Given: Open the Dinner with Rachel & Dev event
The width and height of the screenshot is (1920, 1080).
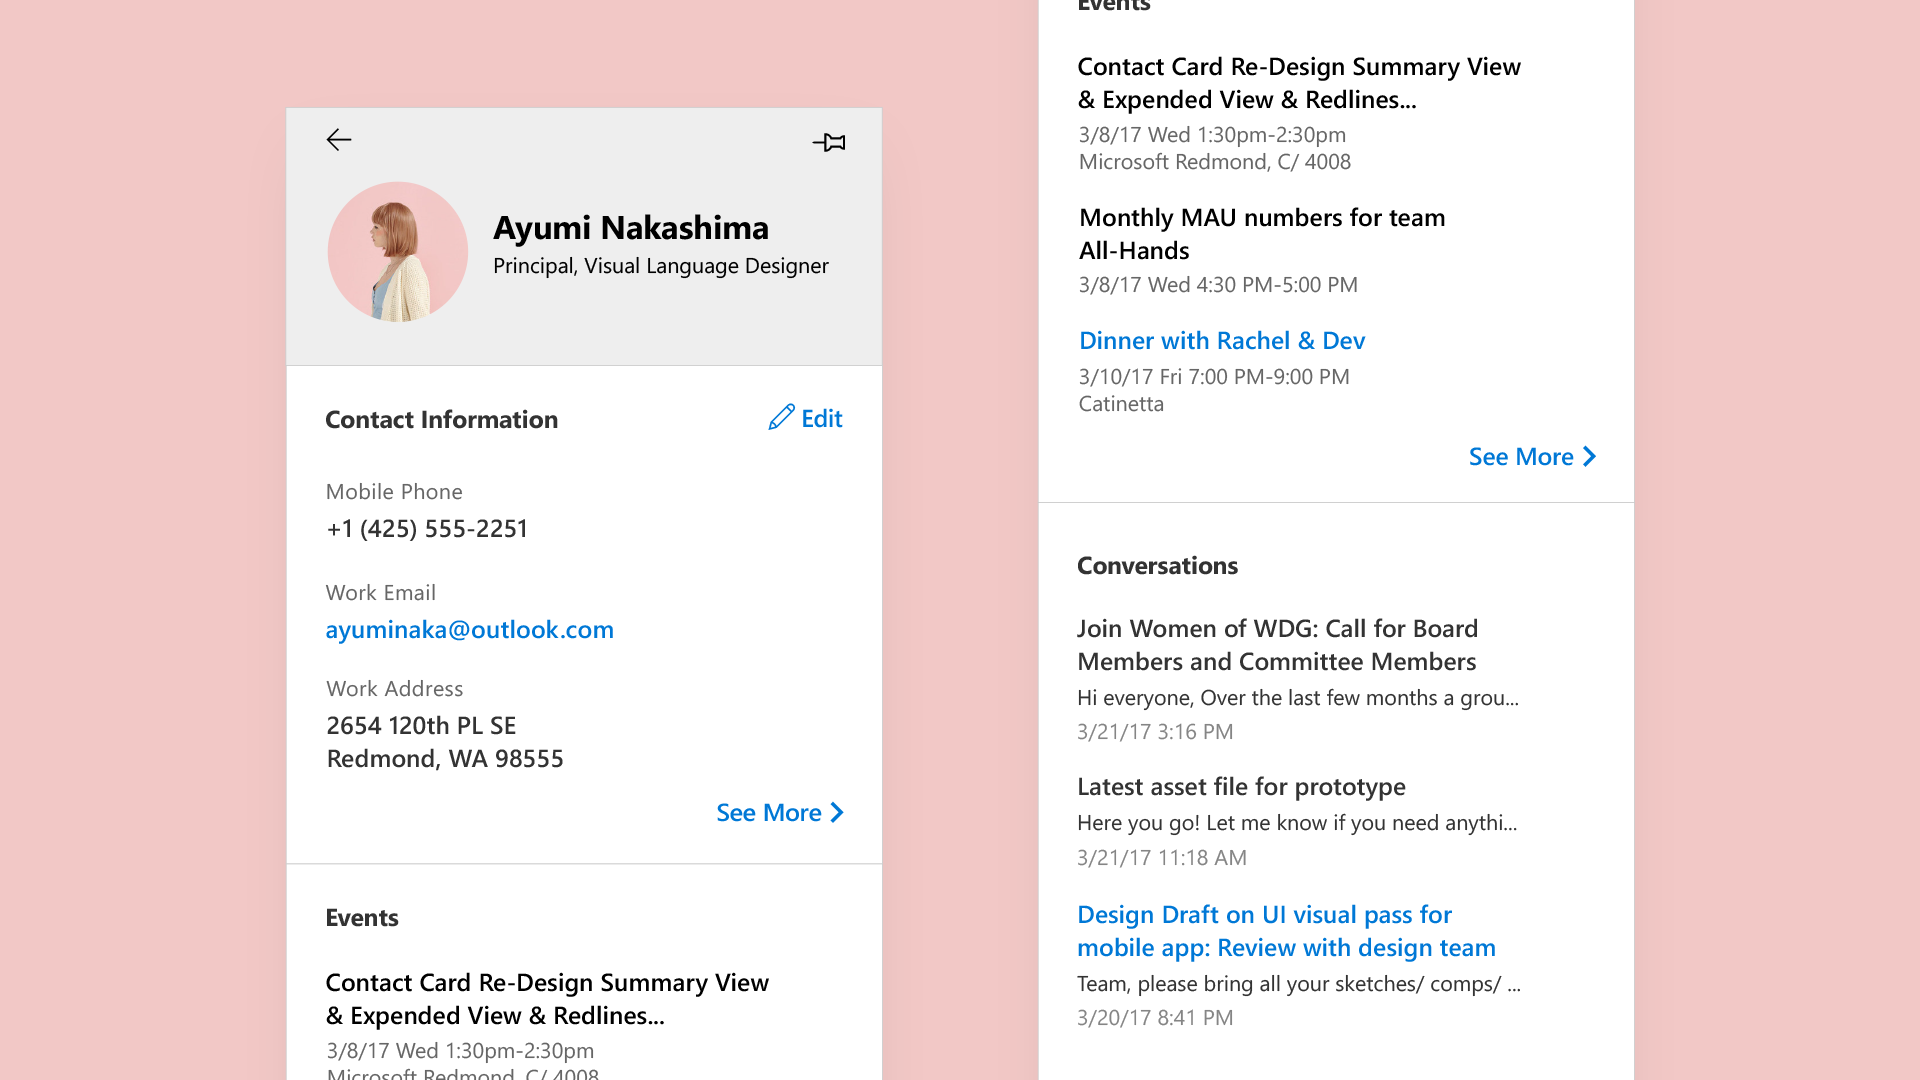Looking at the screenshot, I should (x=1221, y=340).
